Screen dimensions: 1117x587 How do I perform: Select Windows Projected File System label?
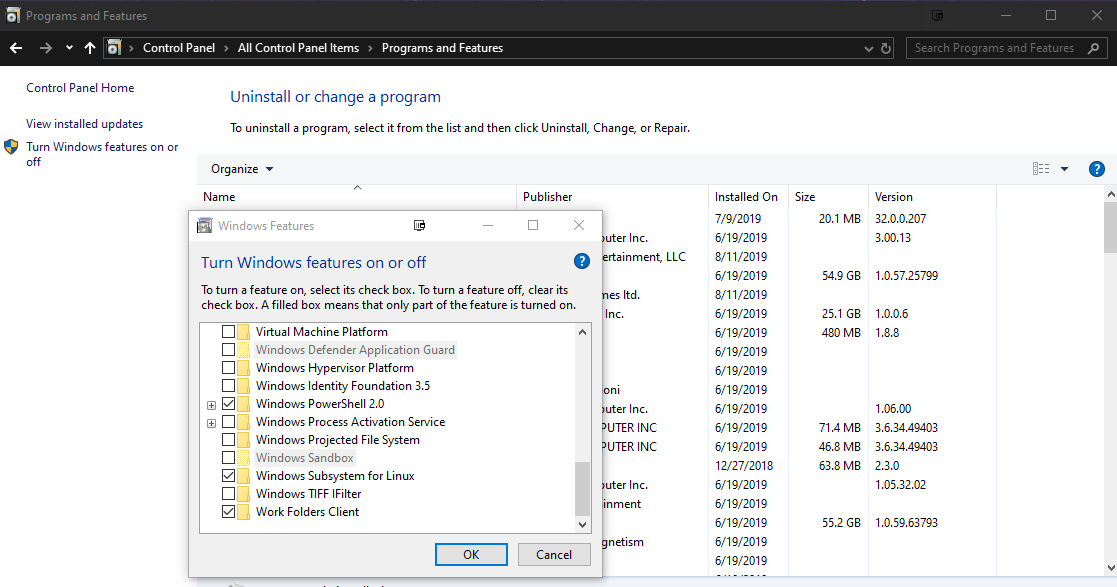point(338,440)
